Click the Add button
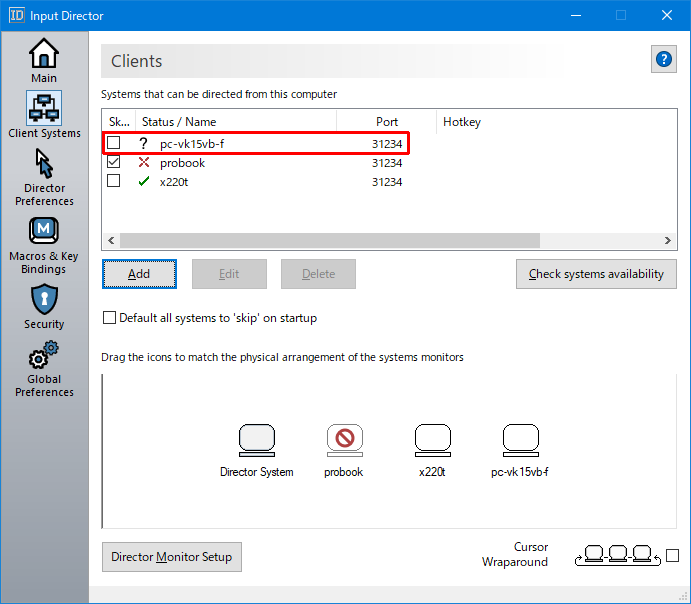This screenshot has height=604, width=691. click(139, 274)
